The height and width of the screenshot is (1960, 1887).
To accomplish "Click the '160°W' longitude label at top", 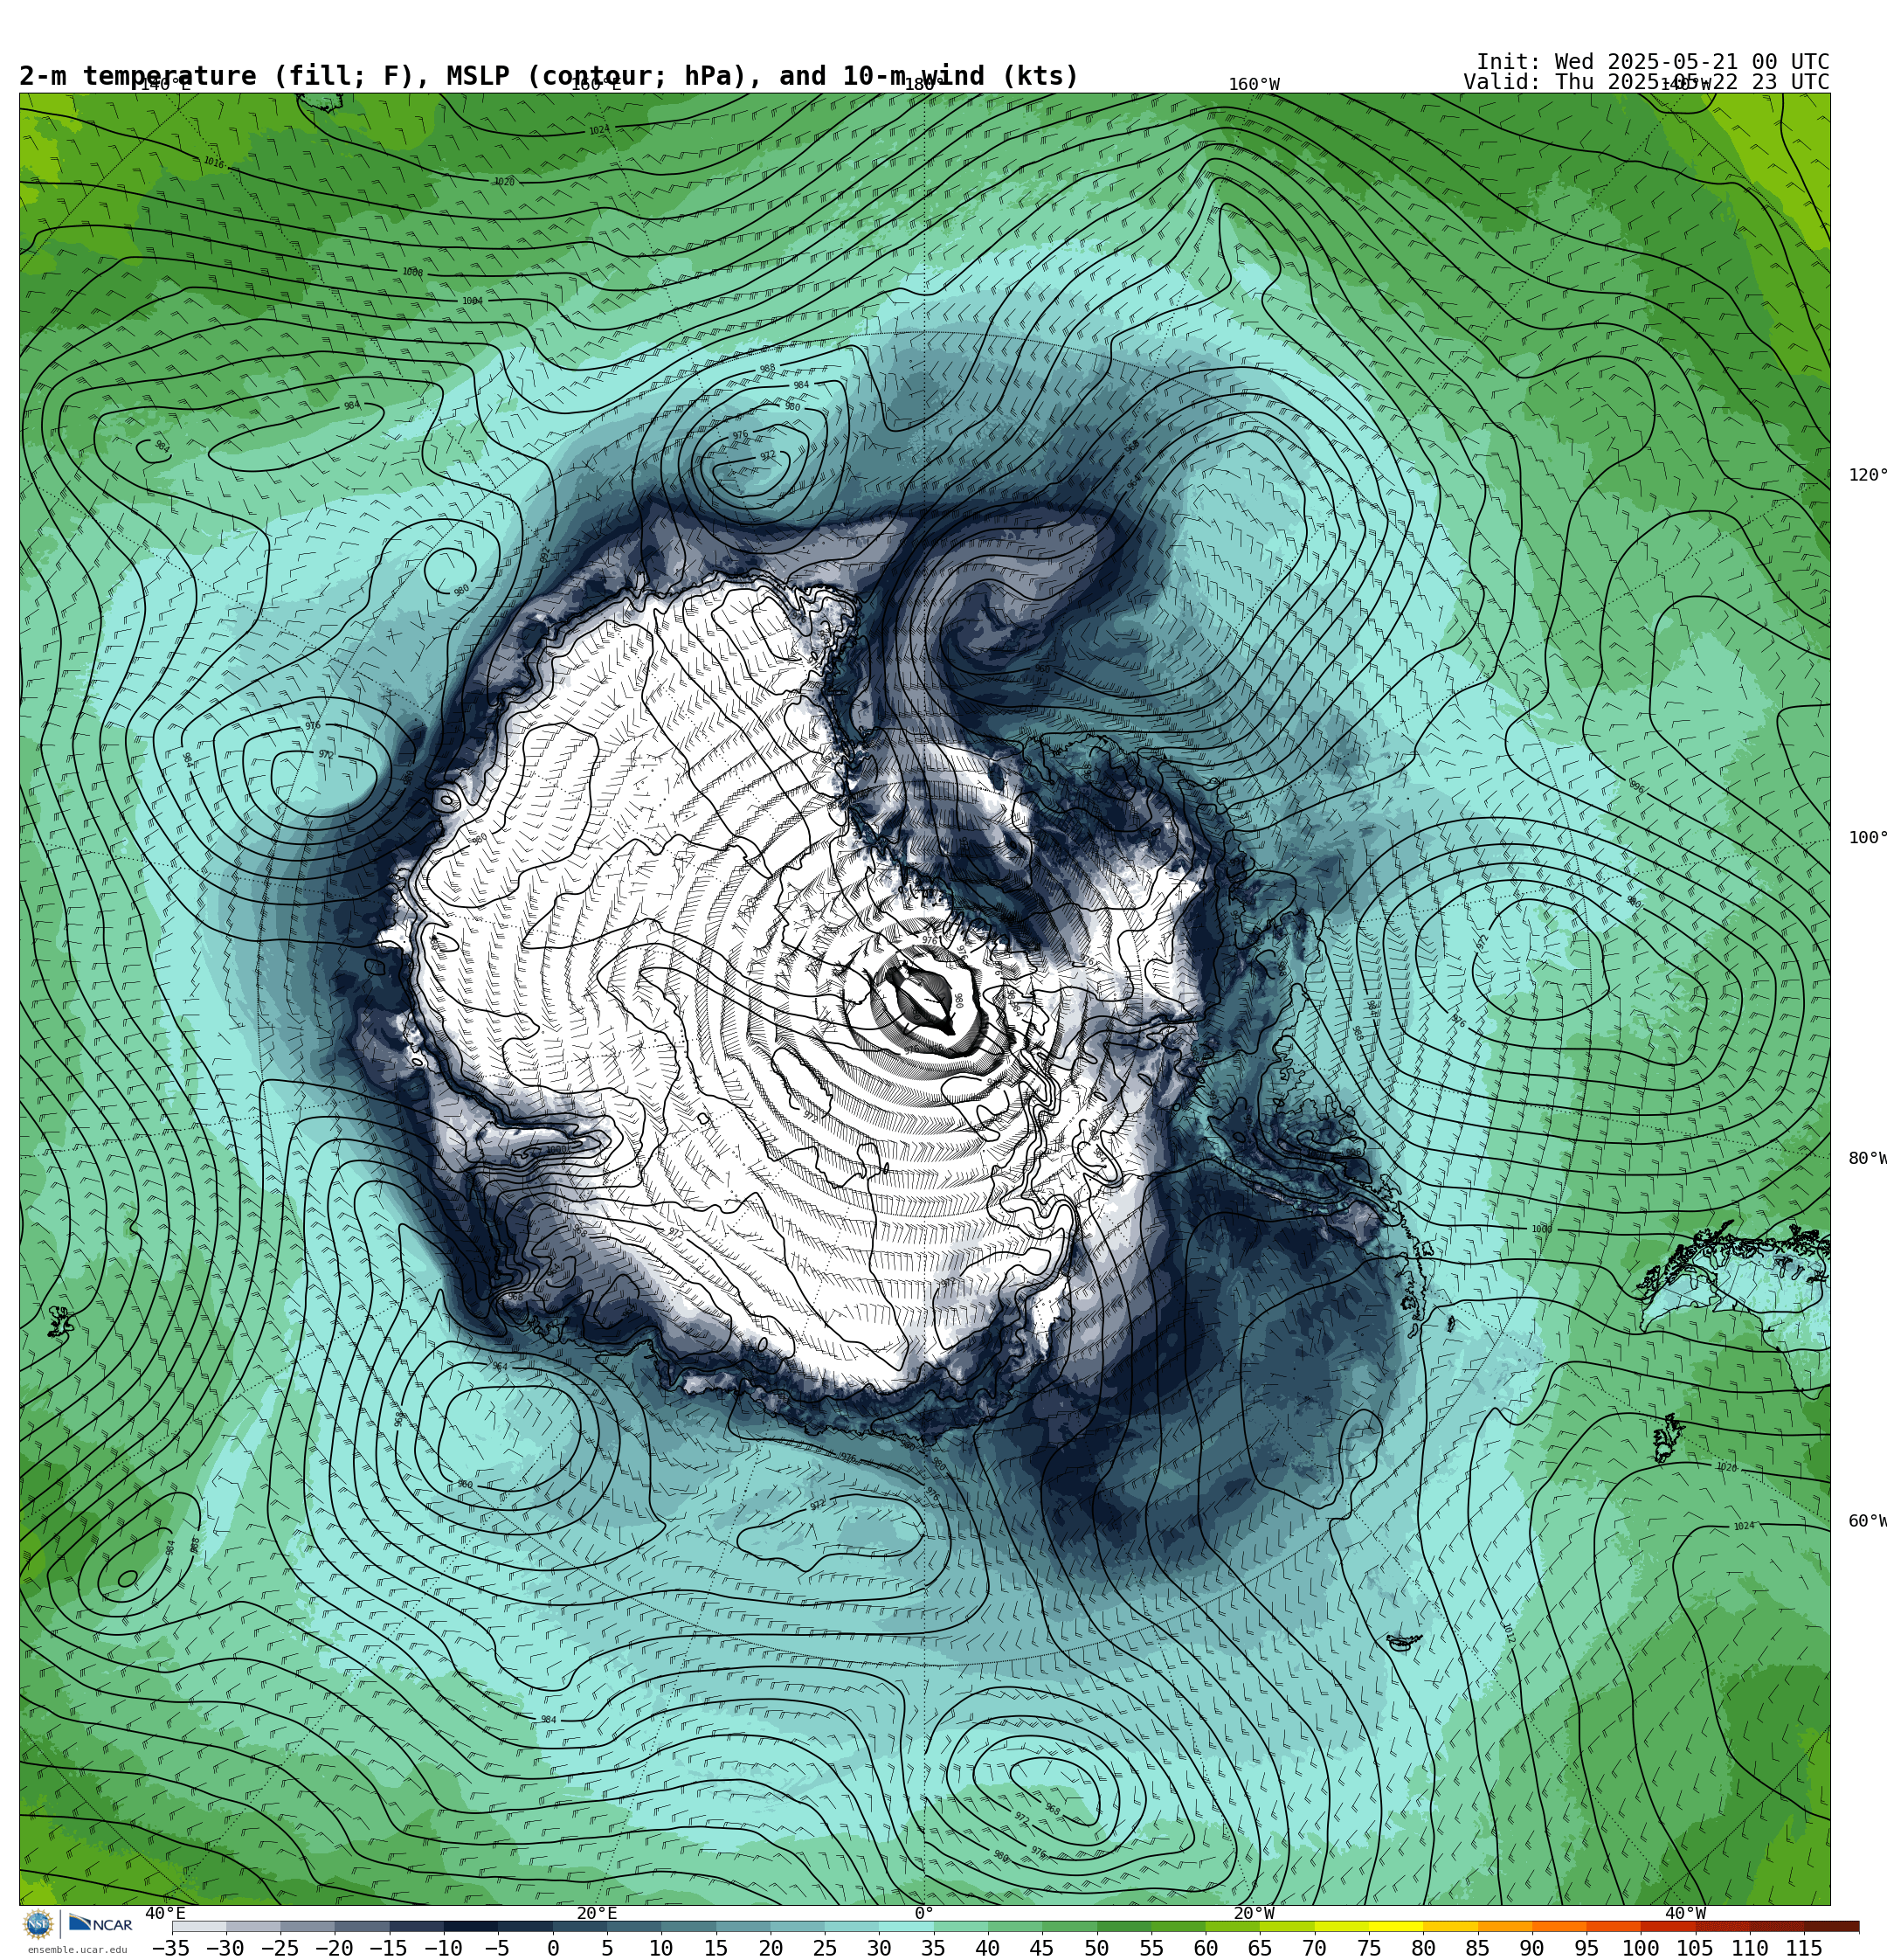I will (x=1254, y=85).
